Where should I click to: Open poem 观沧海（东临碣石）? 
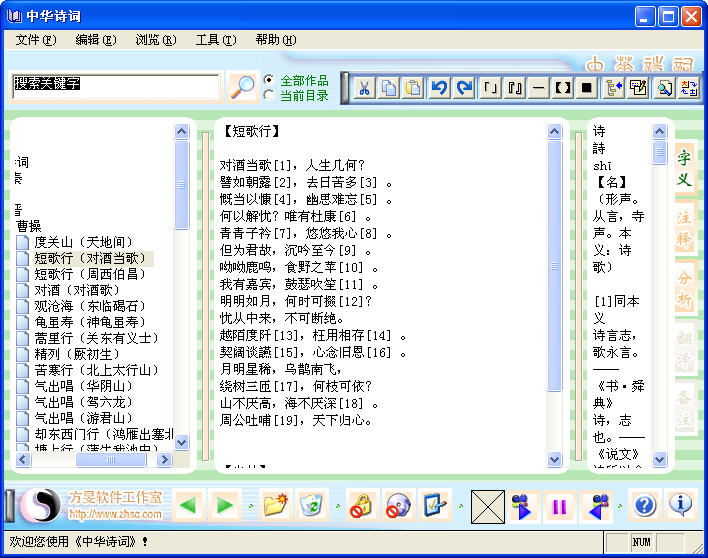pos(90,306)
